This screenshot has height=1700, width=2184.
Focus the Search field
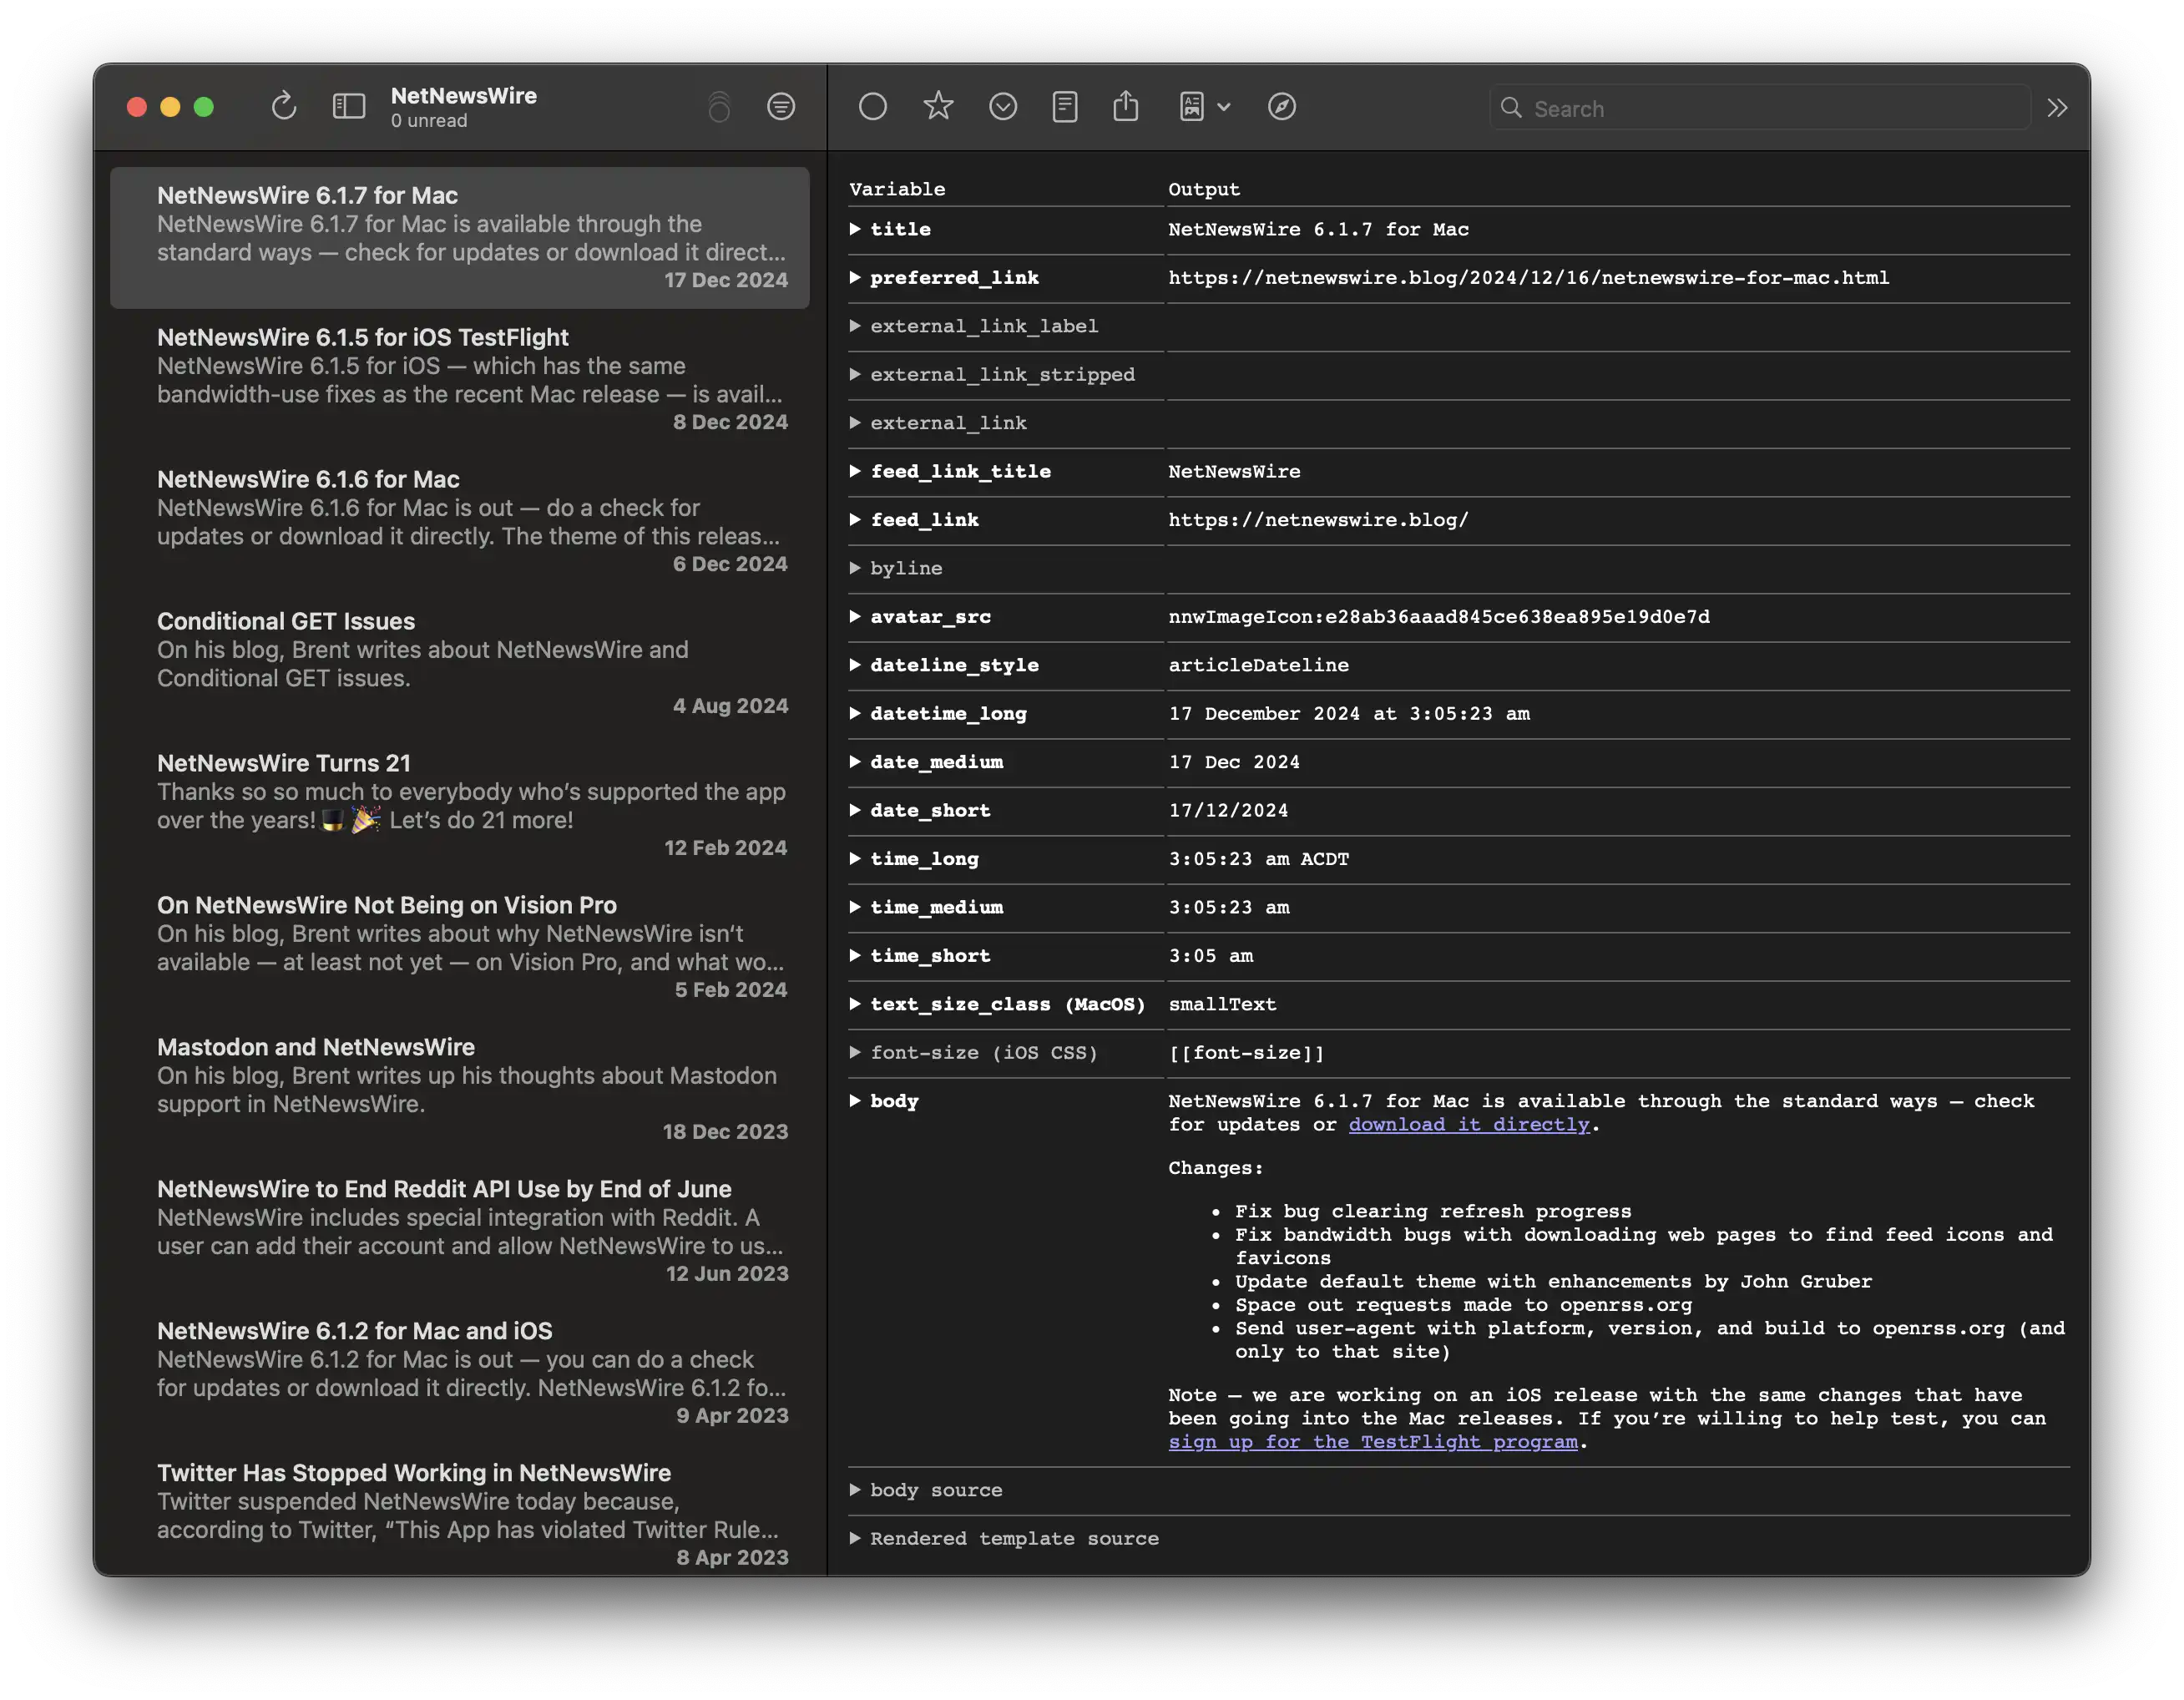[x=1760, y=108]
